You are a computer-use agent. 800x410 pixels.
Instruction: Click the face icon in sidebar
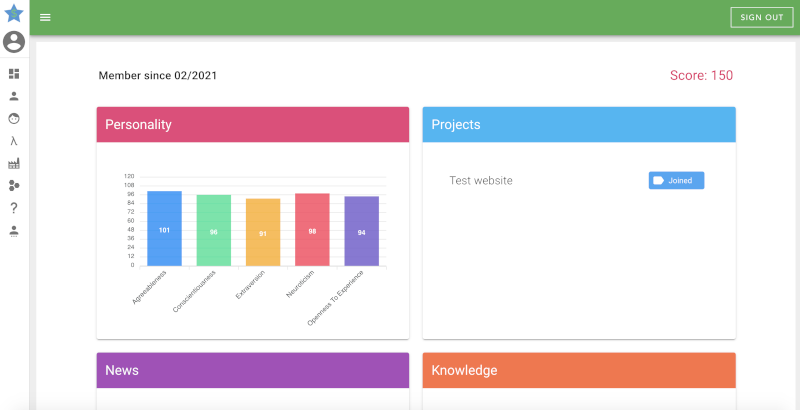coord(14,118)
